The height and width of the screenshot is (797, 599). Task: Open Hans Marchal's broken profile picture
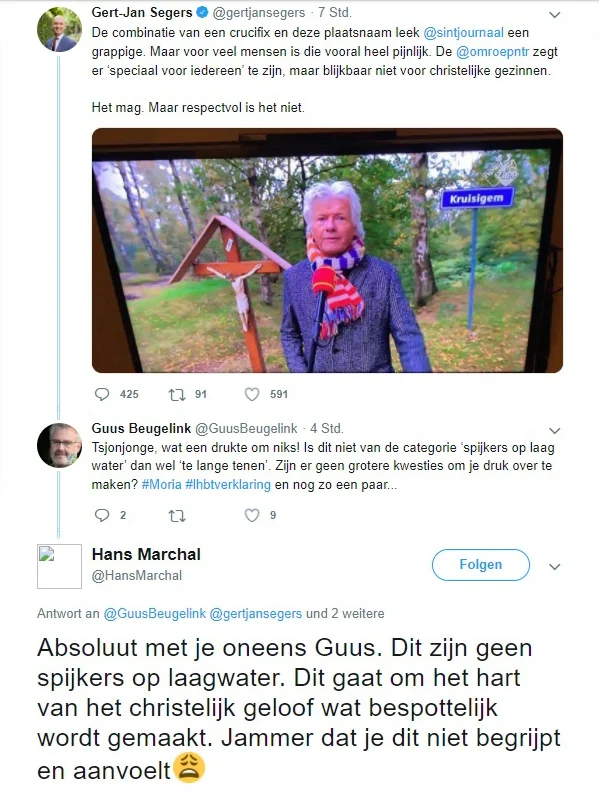(59, 566)
